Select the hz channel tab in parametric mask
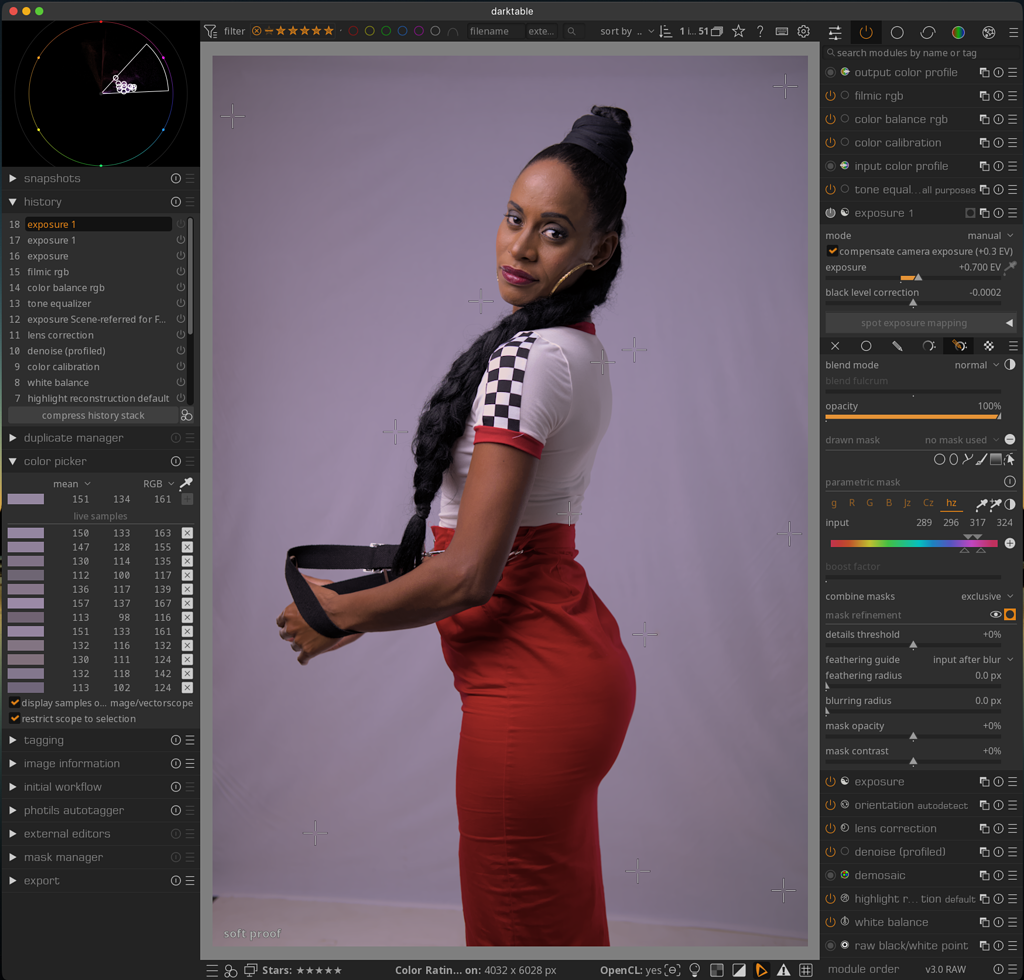 tap(951, 503)
